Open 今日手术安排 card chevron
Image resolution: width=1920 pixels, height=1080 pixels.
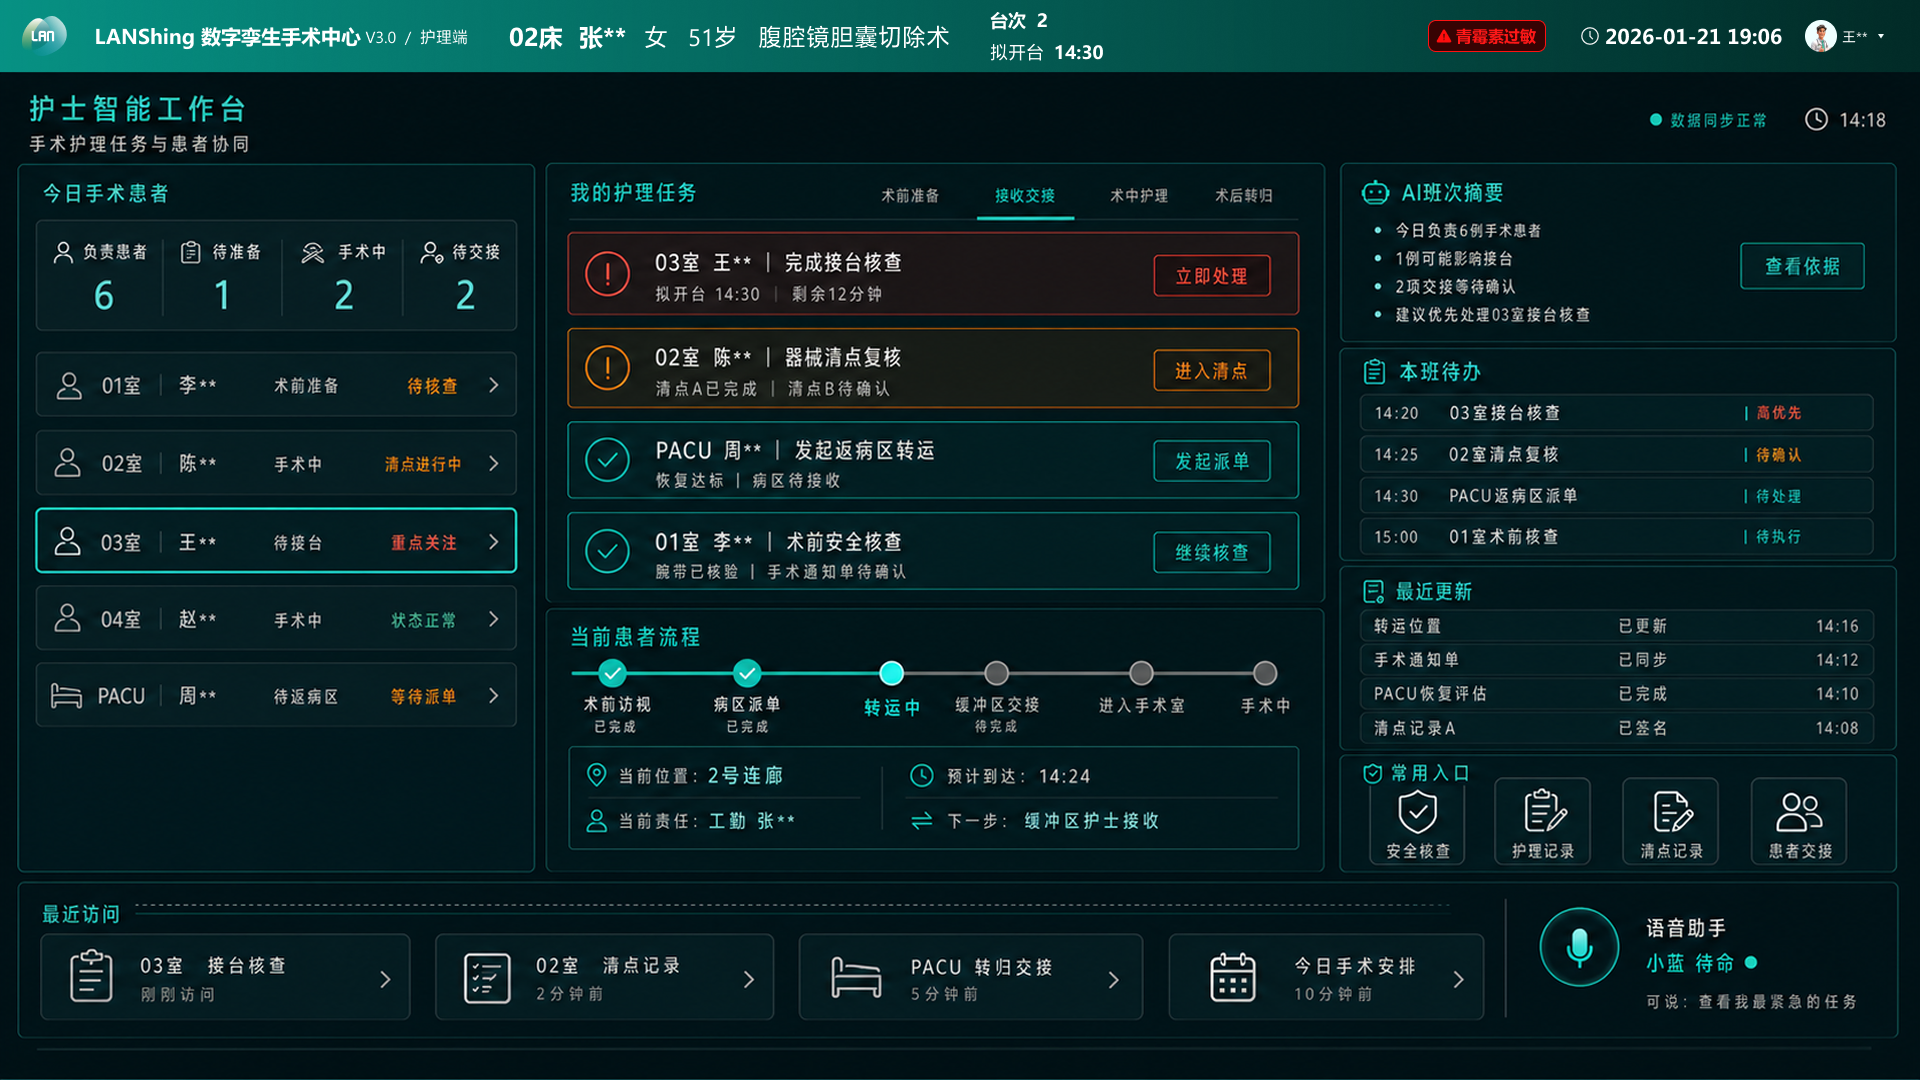[x=1458, y=979]
